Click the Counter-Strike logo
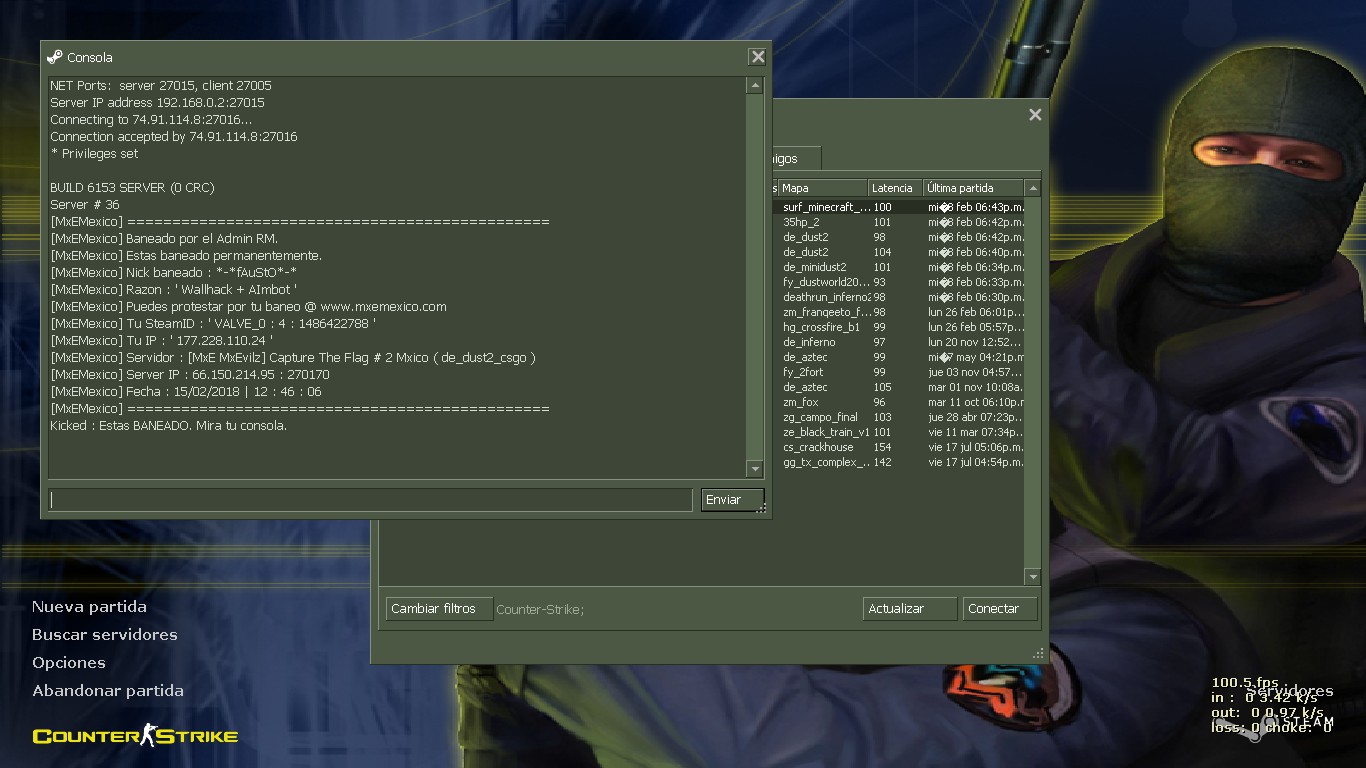Screen dimensions: 1366x768 point(135,737)
